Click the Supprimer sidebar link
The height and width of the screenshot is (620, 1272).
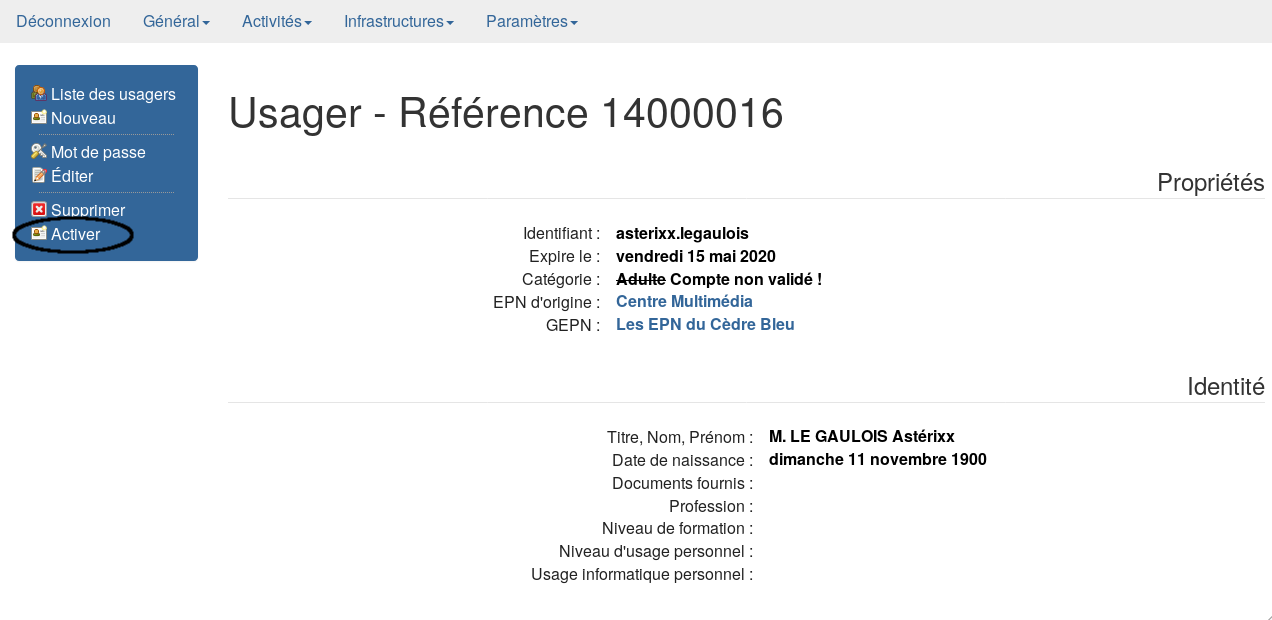tap(88, 210)
